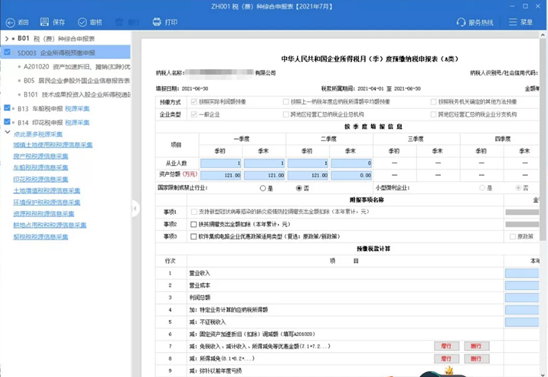Viewport: 548px width, 377px height.
Task: Click the 菜单 label at top right
Action: point(527,22)
